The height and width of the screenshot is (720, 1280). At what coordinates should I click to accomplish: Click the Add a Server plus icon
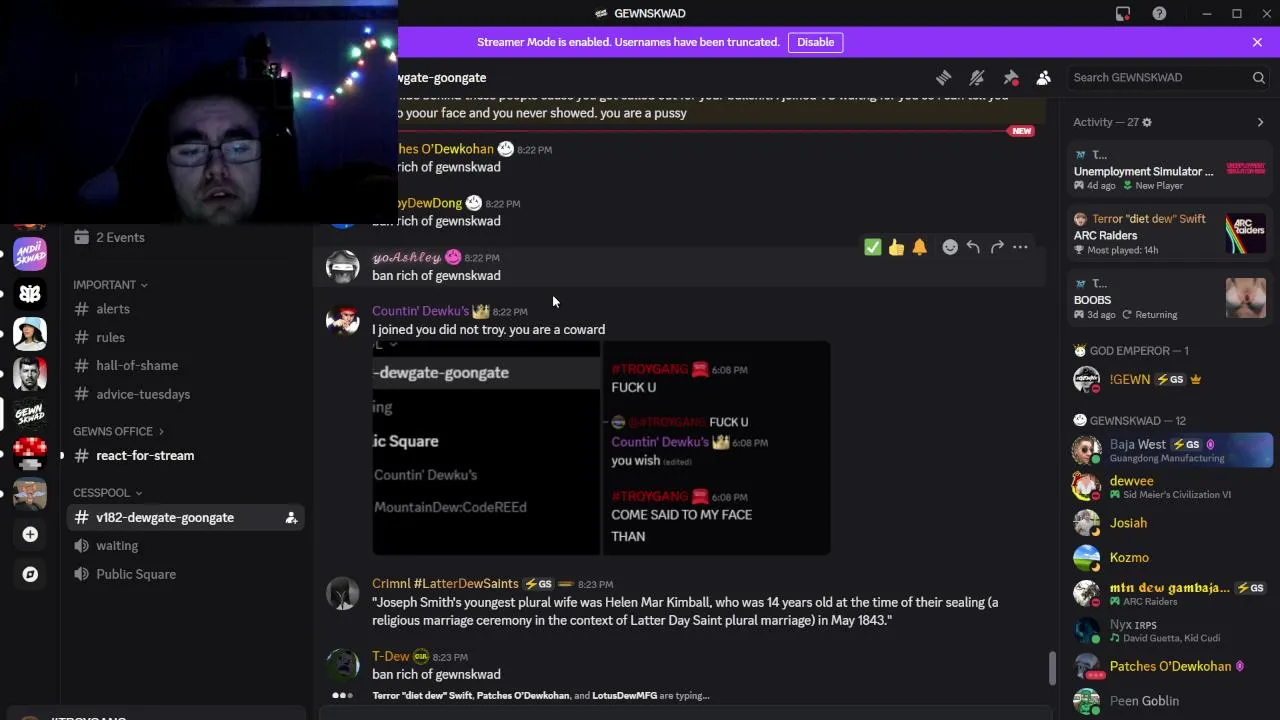click(x=30, y=535)
